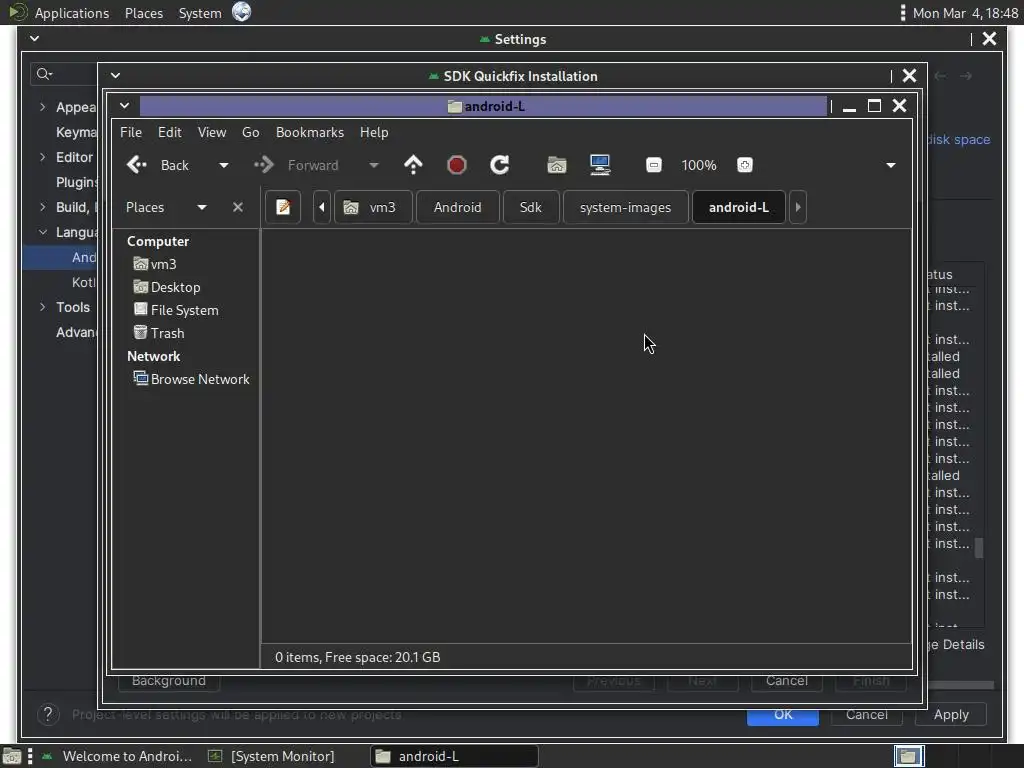1024x768 pixels.
Task: Open the Edit menu
Action: tap(170, 132)
